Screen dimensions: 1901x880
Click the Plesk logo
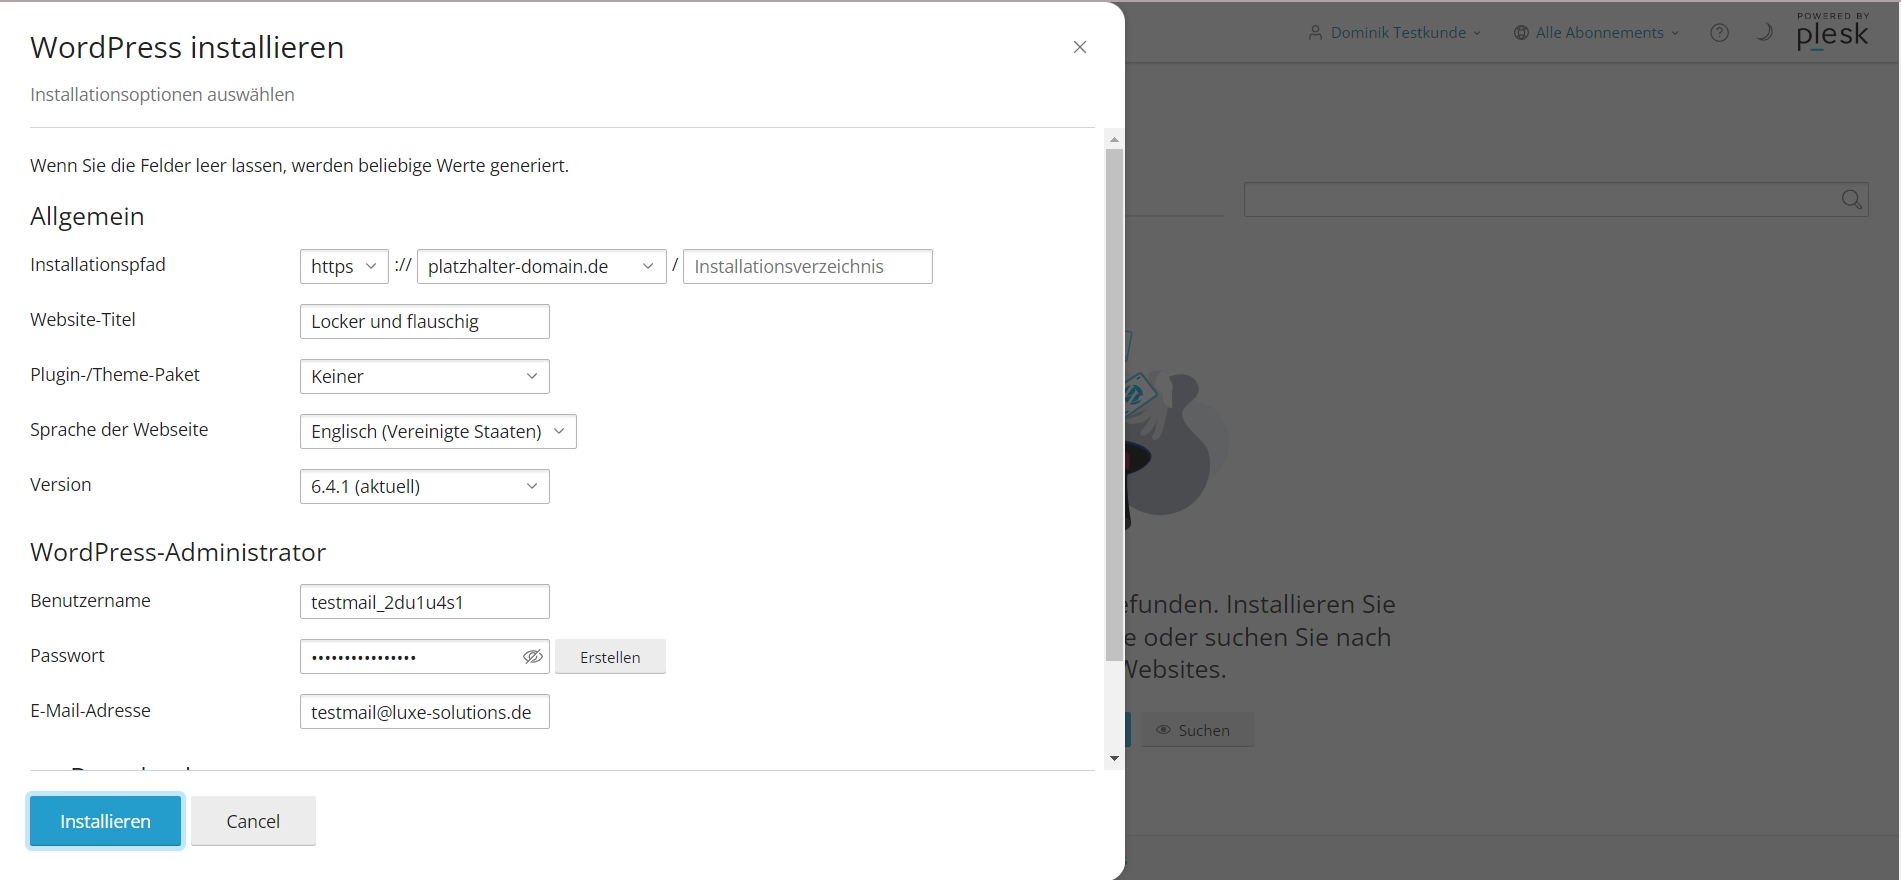coord(1832,31)
